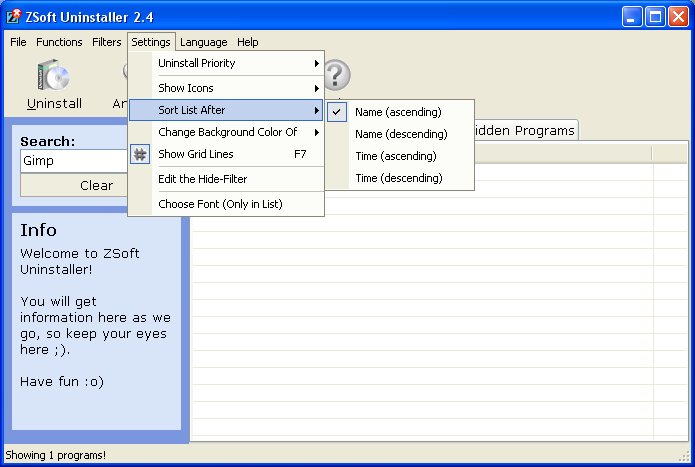Click the grid lines hash icon
Screen dimensions: 695x467
tap(140, 154)
